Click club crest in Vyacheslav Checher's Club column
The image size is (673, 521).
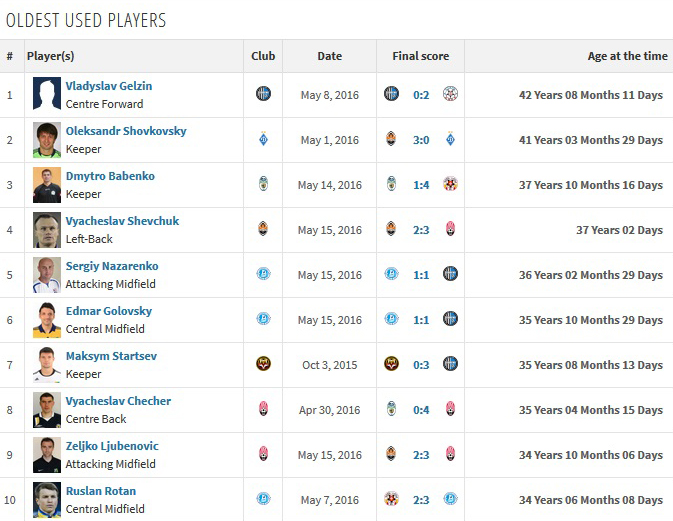click(x=263, y=409)
